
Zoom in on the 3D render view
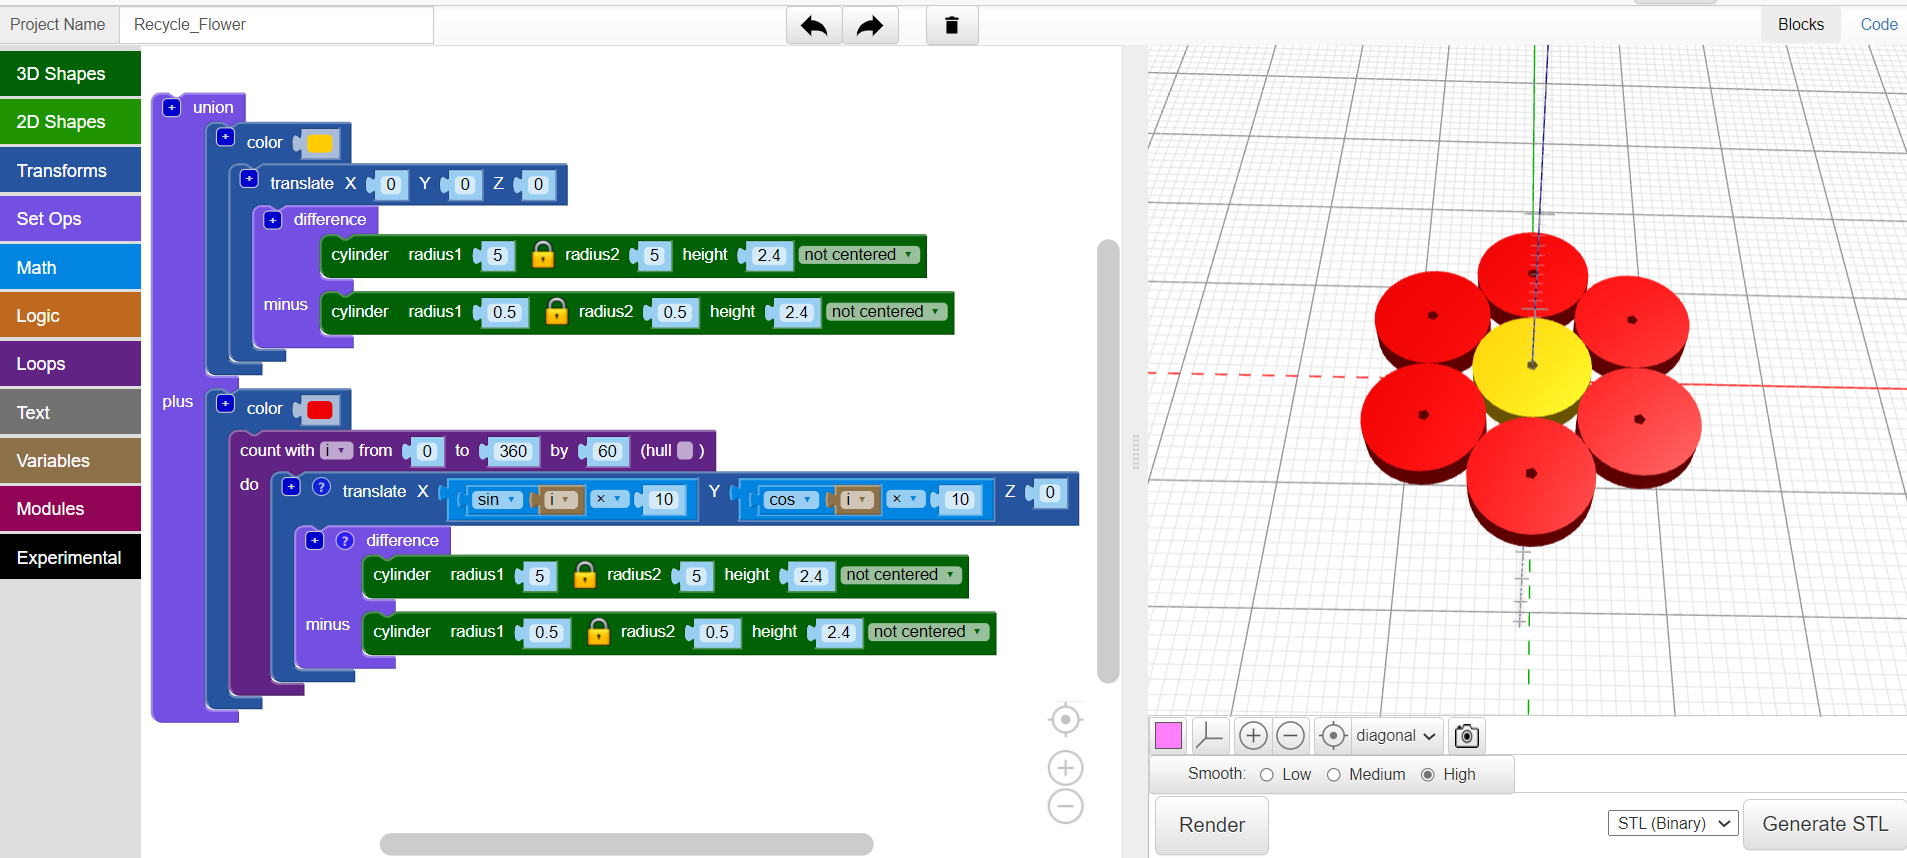tap(1252, 736)
